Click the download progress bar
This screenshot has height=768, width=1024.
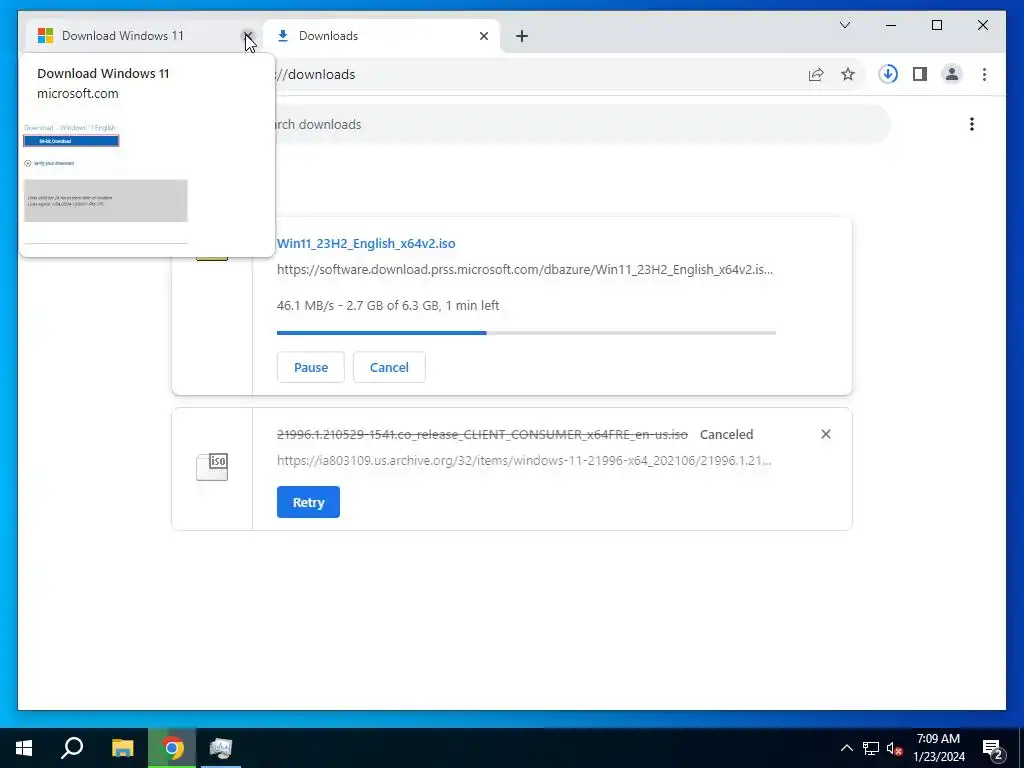526,333
